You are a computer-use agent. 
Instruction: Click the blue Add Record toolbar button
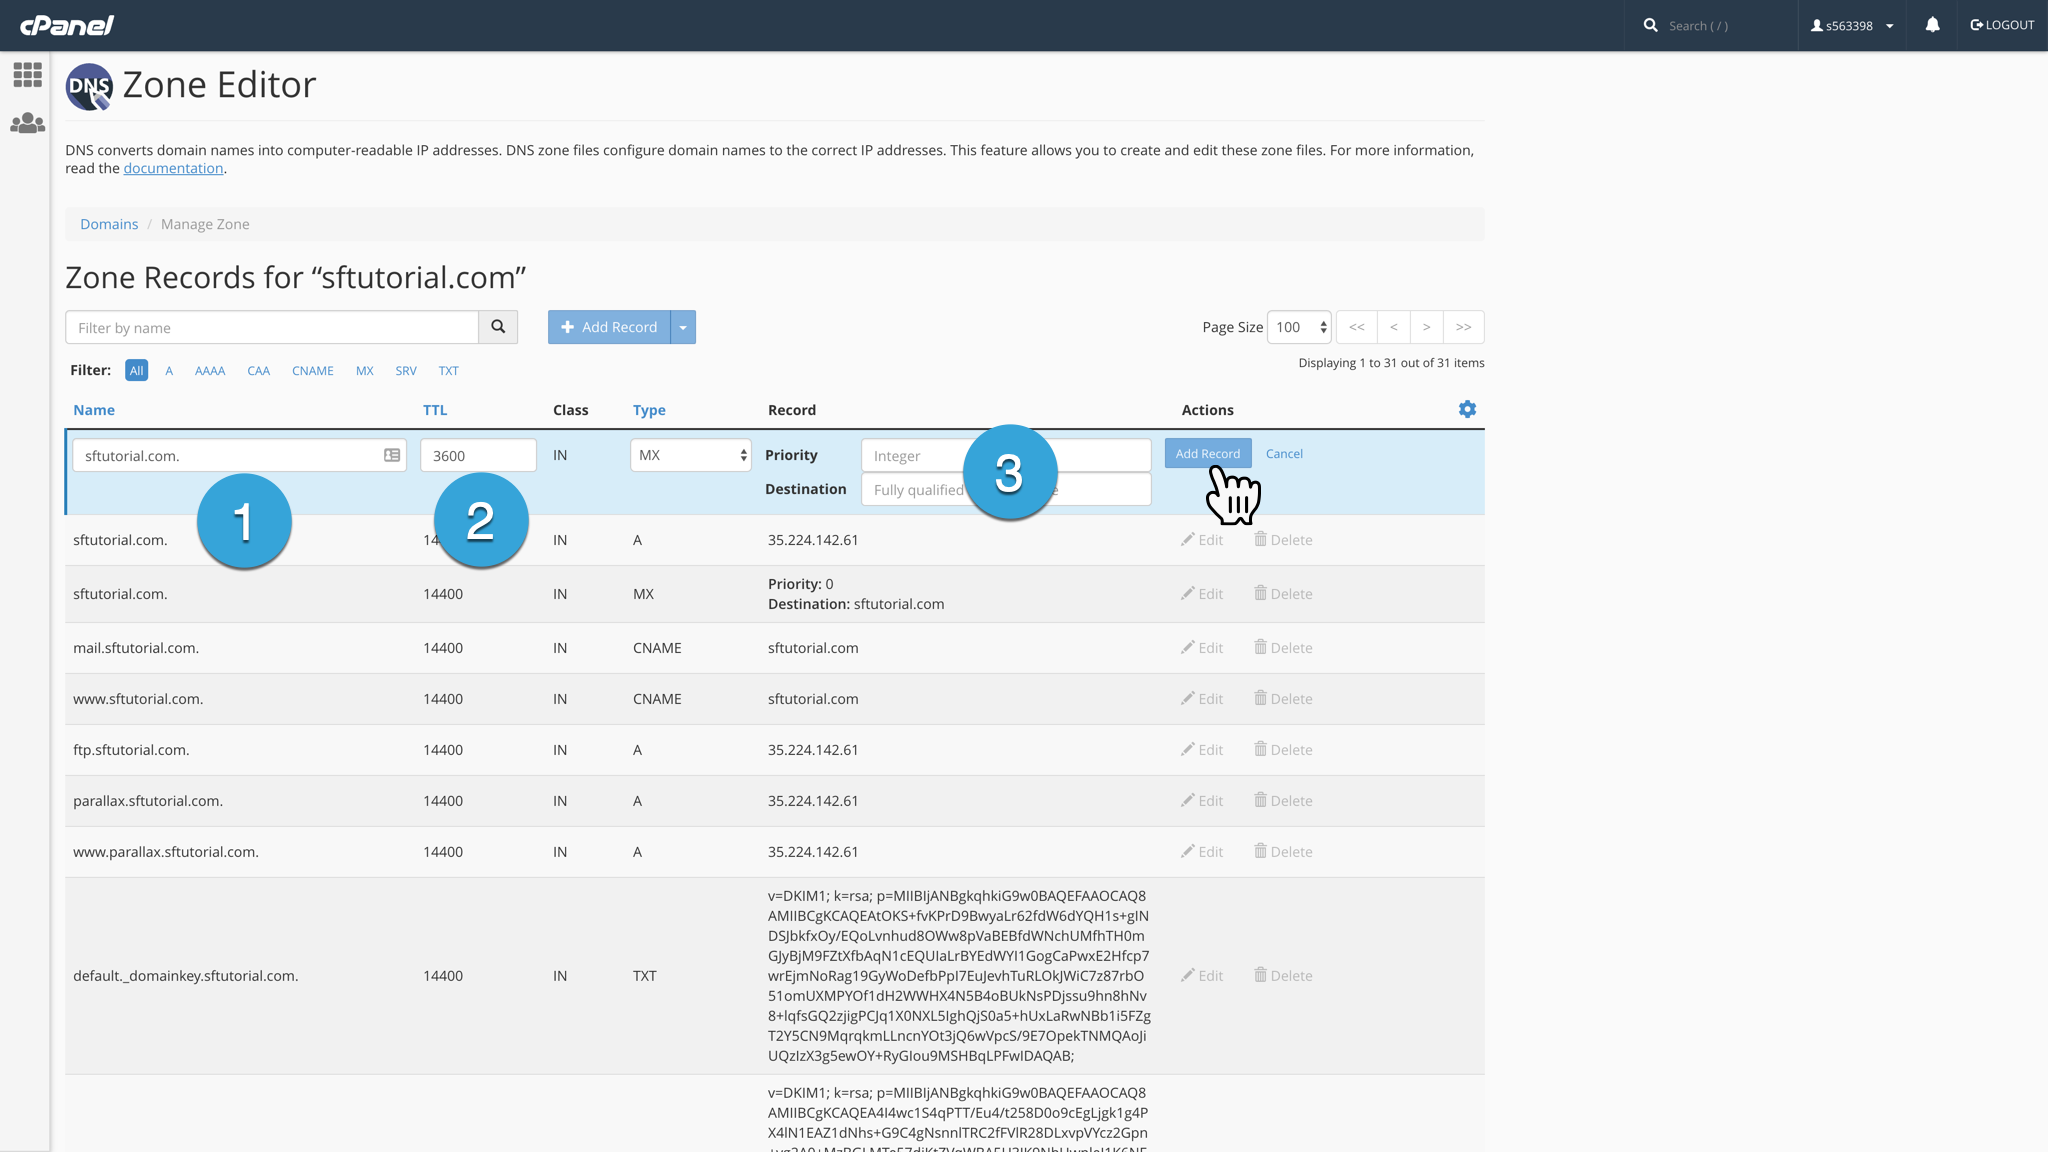[x=609, y=327]
